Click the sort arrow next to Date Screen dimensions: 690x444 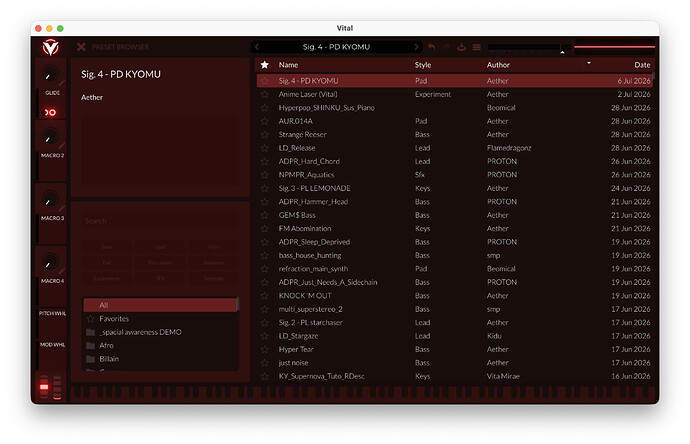(589, 63)
